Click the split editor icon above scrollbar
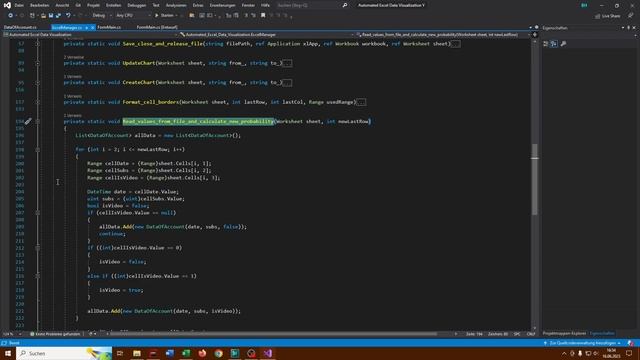The height and width of the screenshot is (360, 640). [x=535, y=35]
